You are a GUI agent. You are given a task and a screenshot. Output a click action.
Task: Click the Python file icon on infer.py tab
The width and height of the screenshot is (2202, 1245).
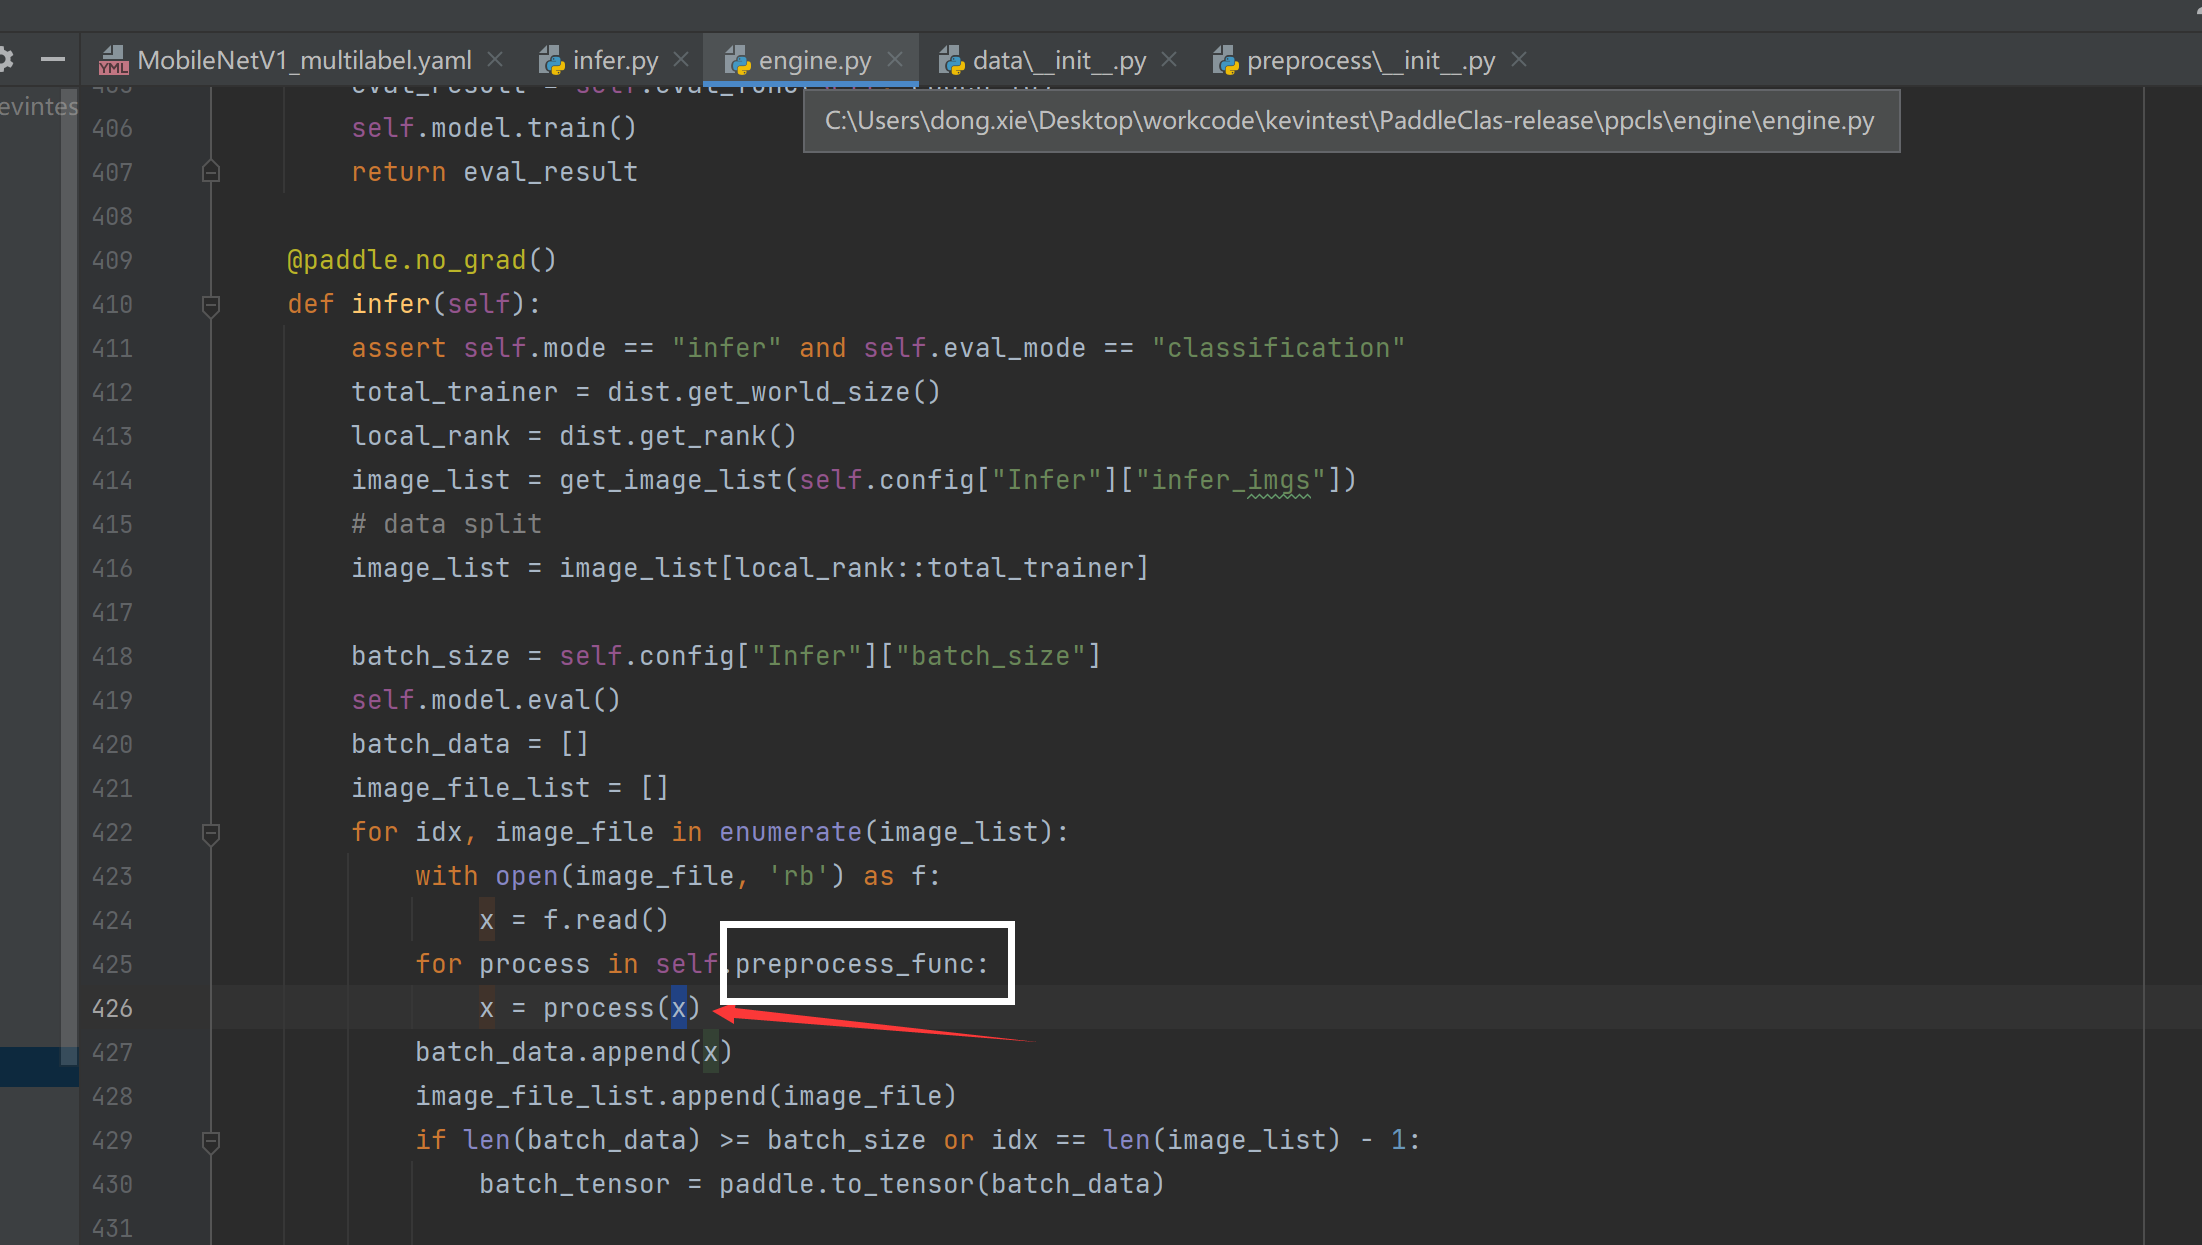[551, 61]
